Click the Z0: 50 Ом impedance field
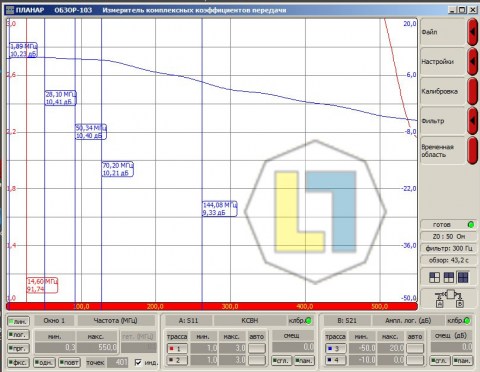The width and height of the screenshot is (480, 372). [449, 237]
